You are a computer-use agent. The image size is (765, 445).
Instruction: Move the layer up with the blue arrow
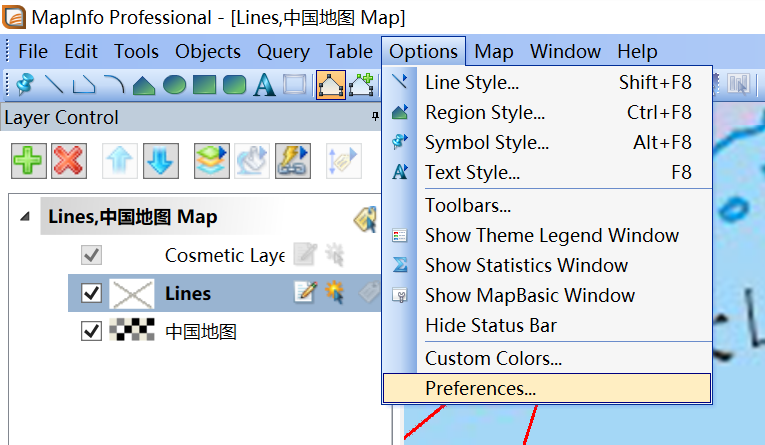120,161
